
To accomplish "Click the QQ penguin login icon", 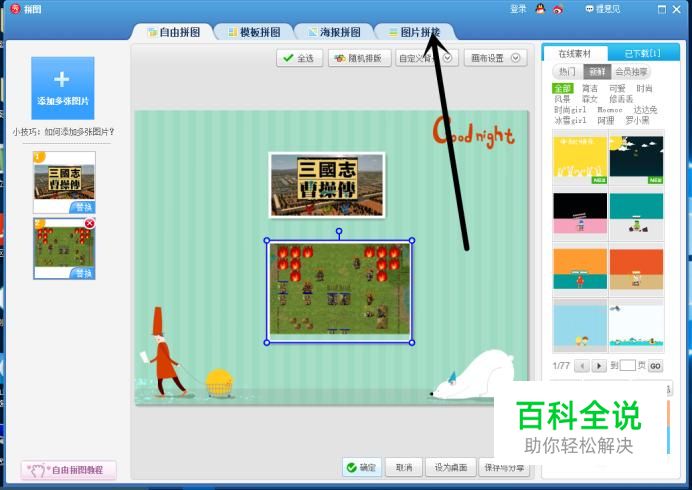I will [540, 9].
